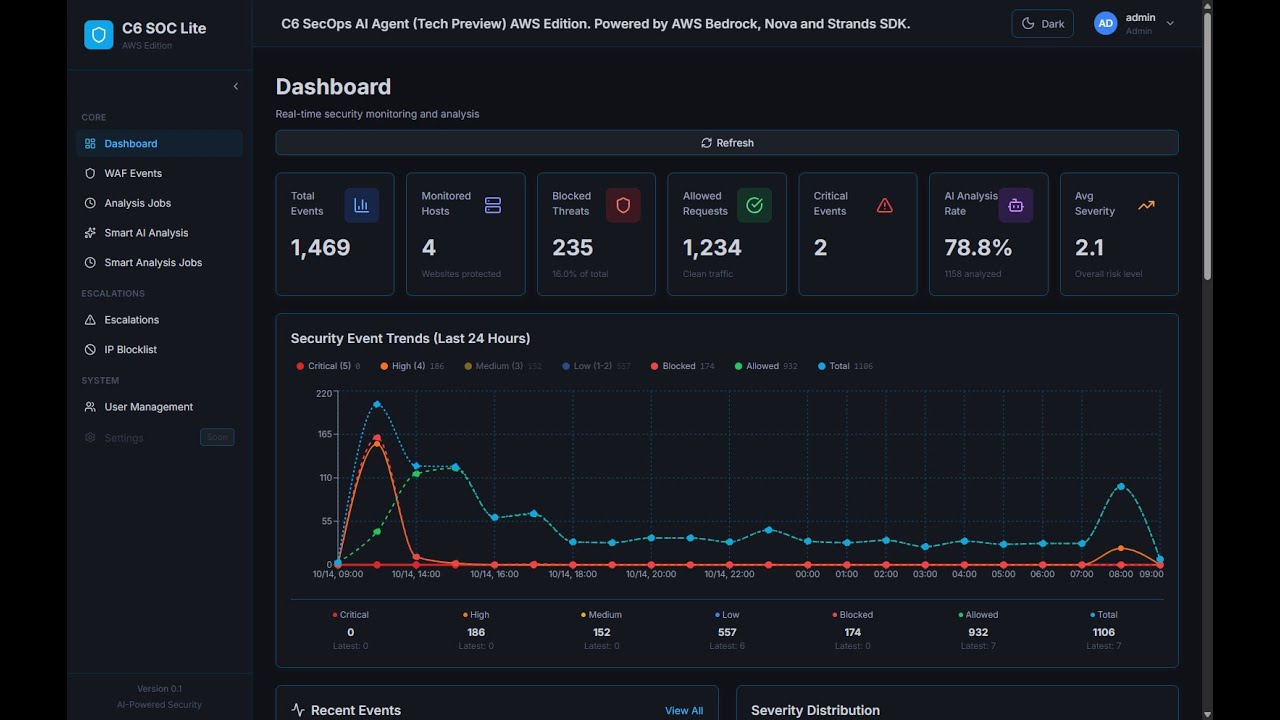This screenshot has height=720, width=1280.
Task: Click the Allowed Requests green check icon
Action: click(754, 205)
